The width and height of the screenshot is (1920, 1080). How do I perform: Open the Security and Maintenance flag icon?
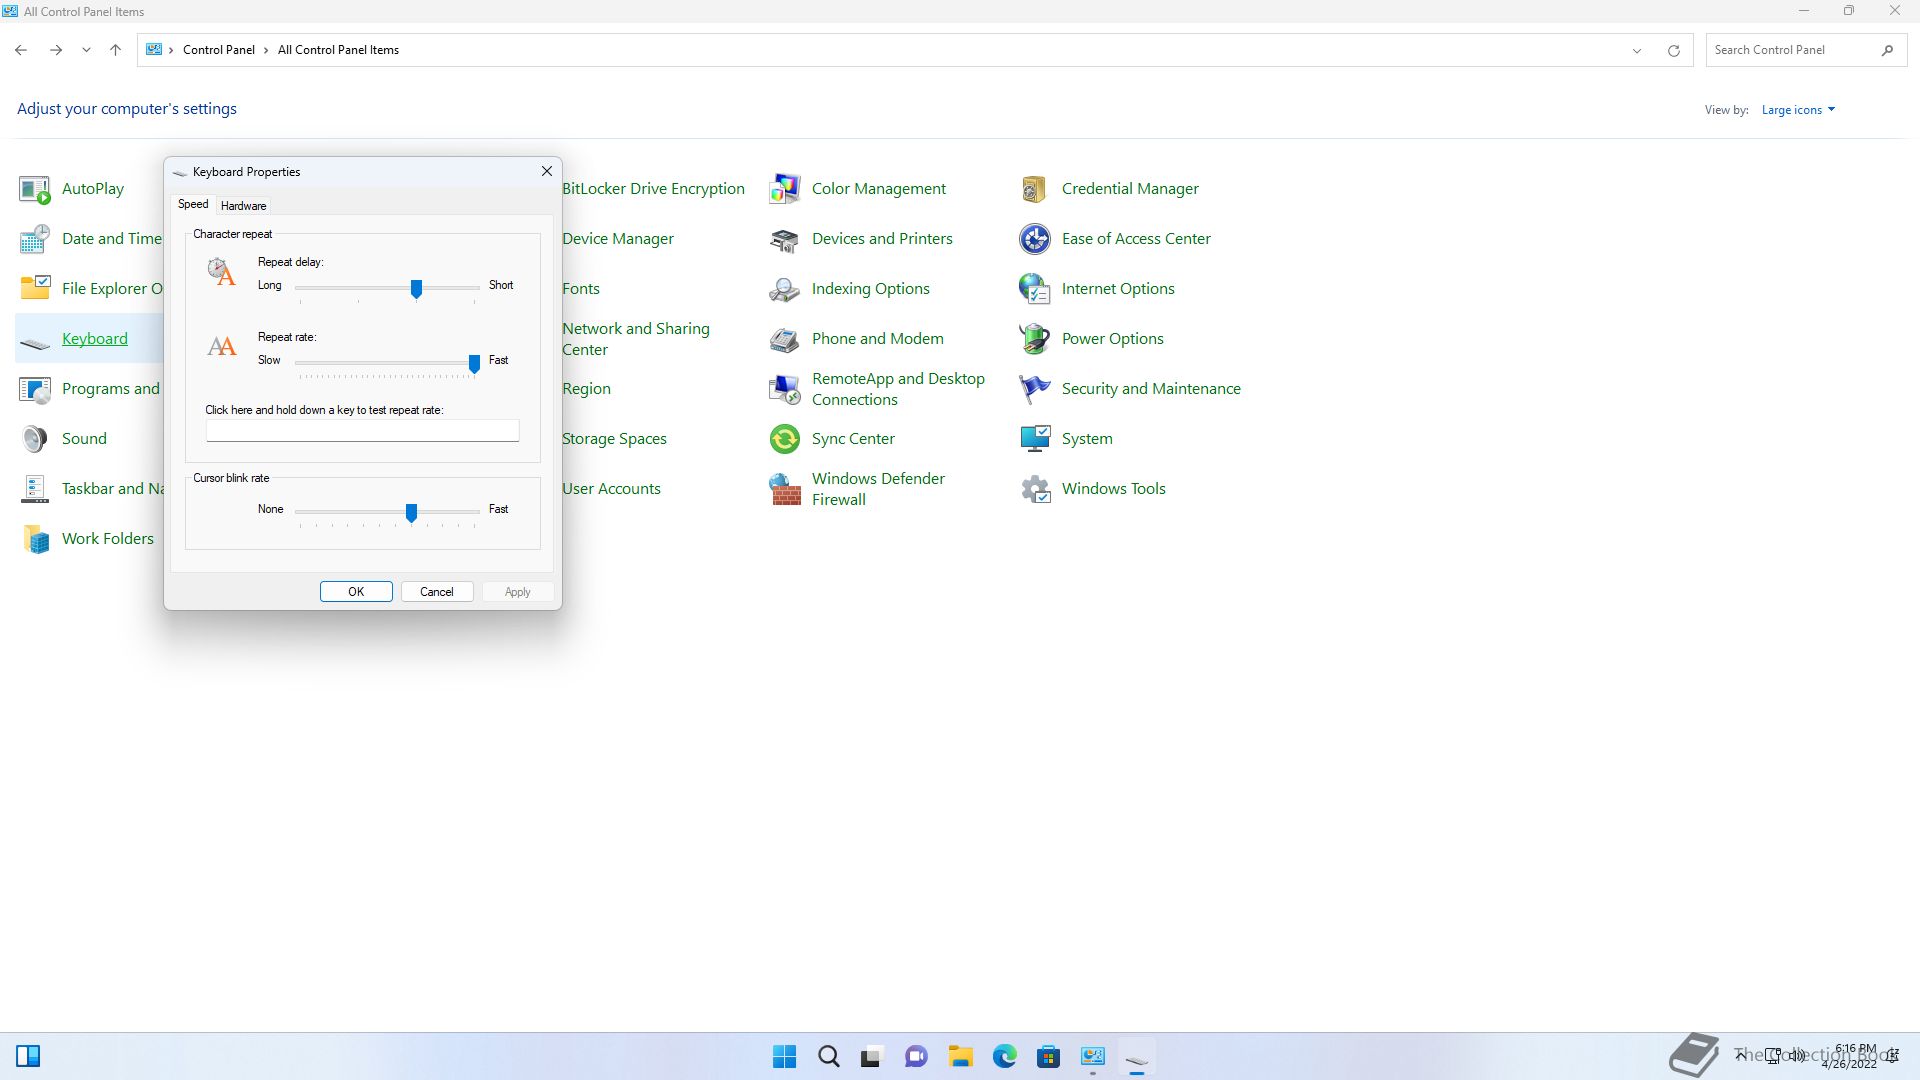coord(1034,388)
